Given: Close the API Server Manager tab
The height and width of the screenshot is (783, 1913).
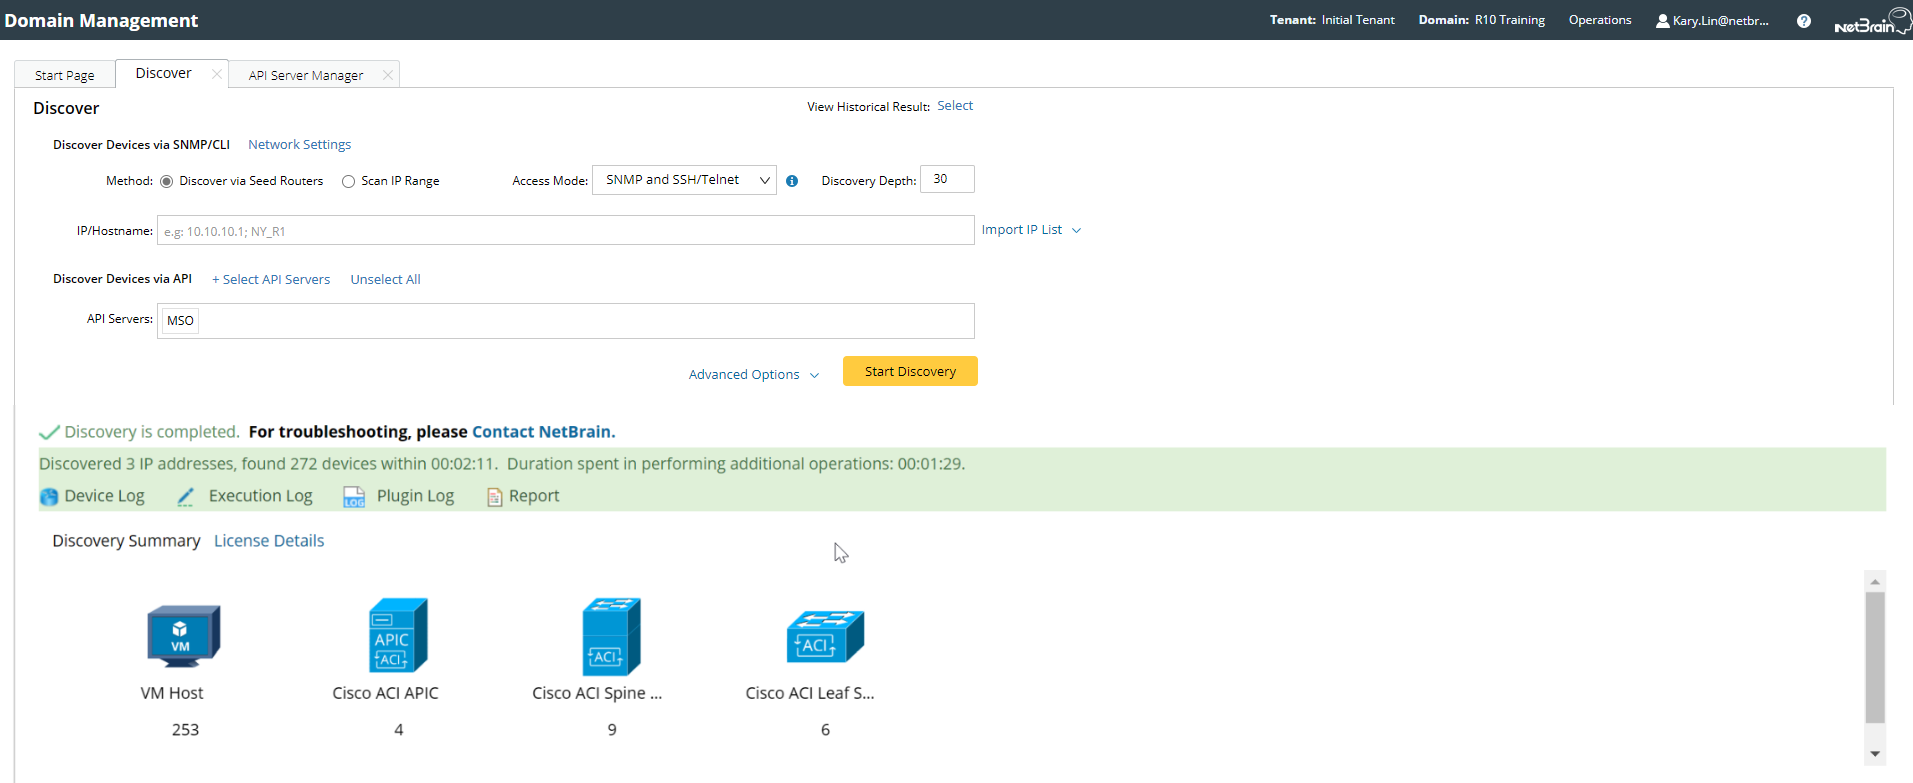Looking at the screenshot, I should 388,75.
